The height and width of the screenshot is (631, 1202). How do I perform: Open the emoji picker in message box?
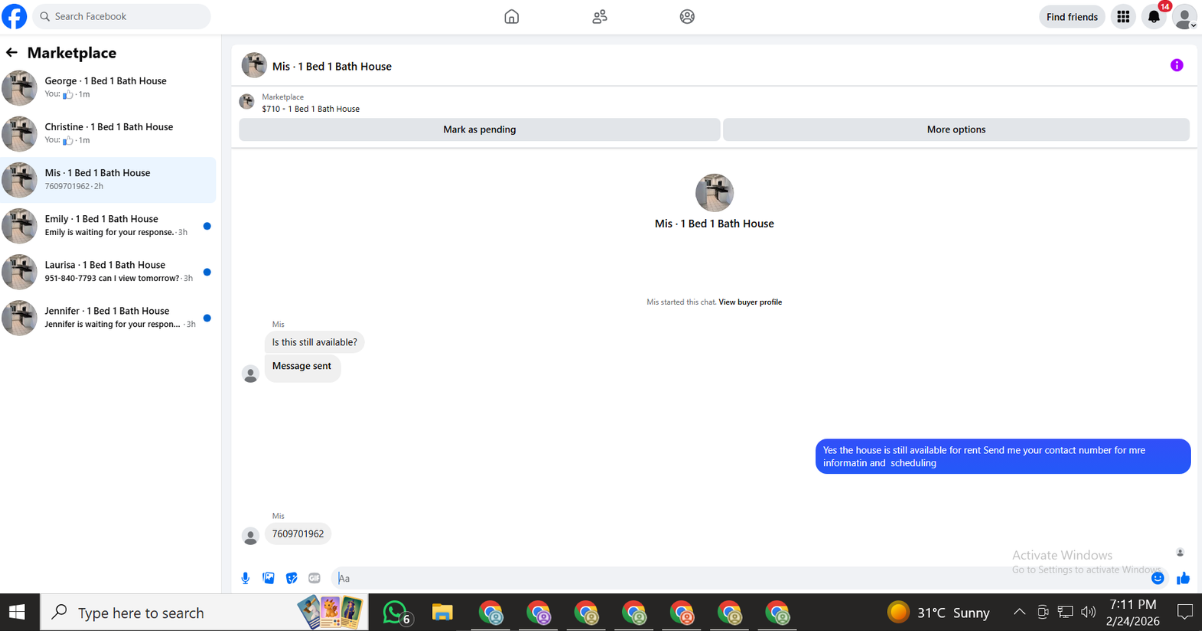[1157, 578]
